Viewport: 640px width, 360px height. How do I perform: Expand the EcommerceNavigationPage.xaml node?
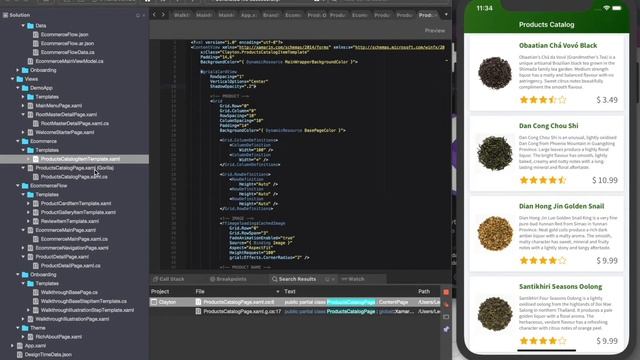pos(23,248)
